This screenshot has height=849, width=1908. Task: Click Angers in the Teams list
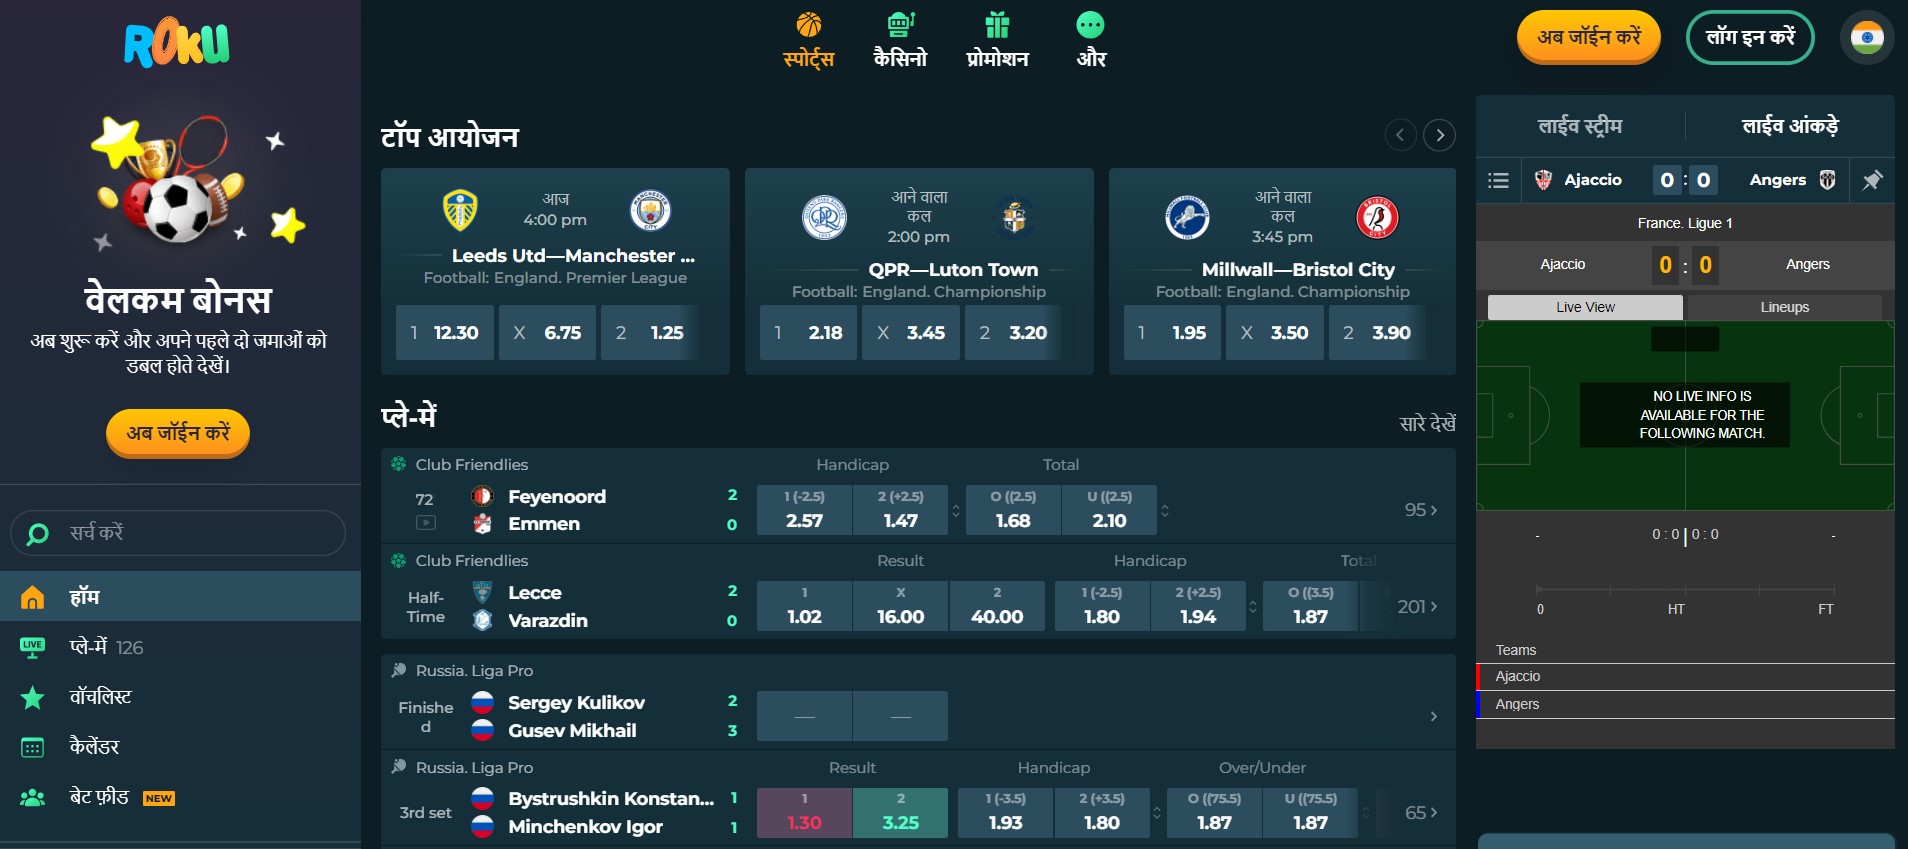[1685, 705]
